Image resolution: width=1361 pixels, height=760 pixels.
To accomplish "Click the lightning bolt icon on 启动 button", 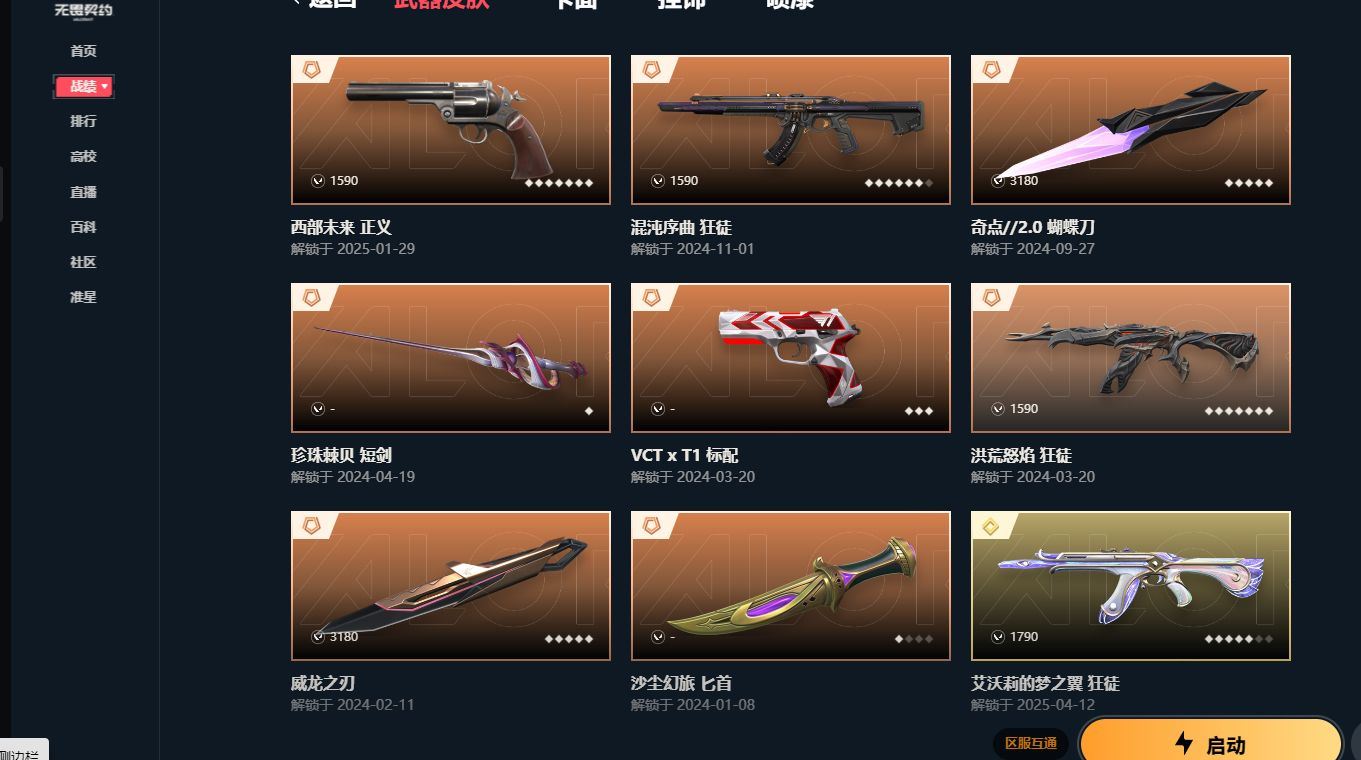I will 1184,743.
